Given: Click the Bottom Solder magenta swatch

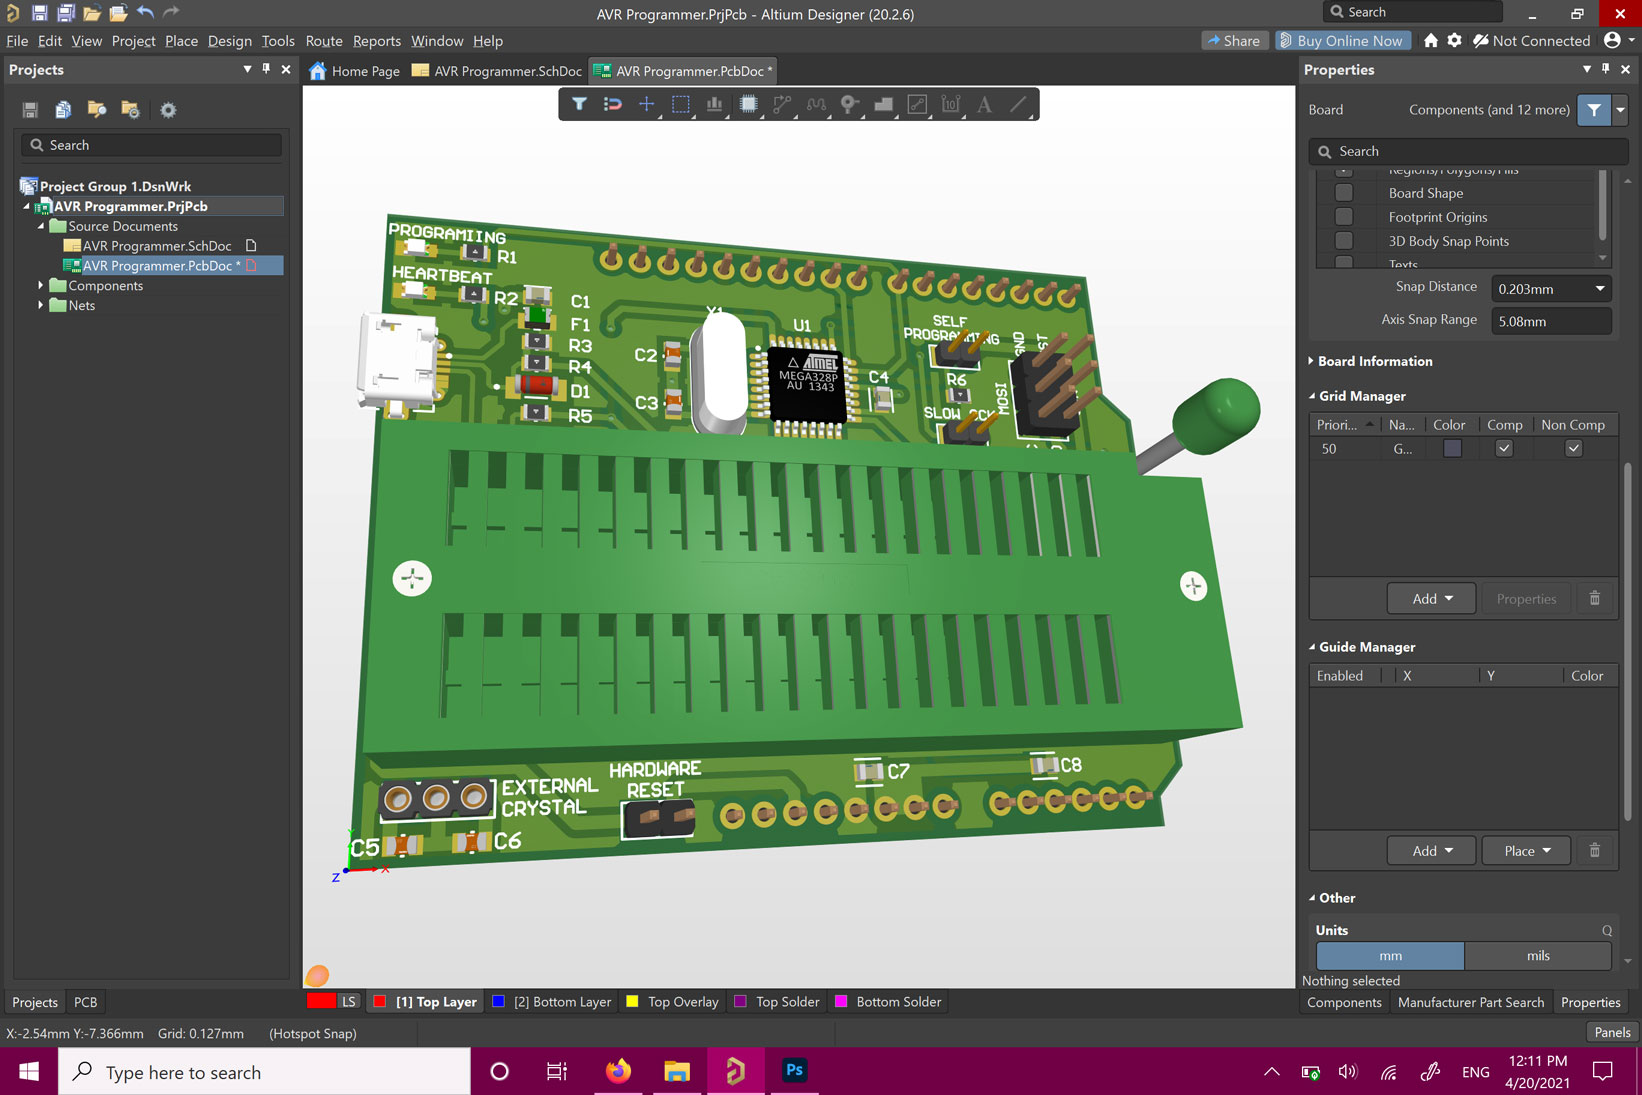Looking at the screenshot, I should 841,1001.
